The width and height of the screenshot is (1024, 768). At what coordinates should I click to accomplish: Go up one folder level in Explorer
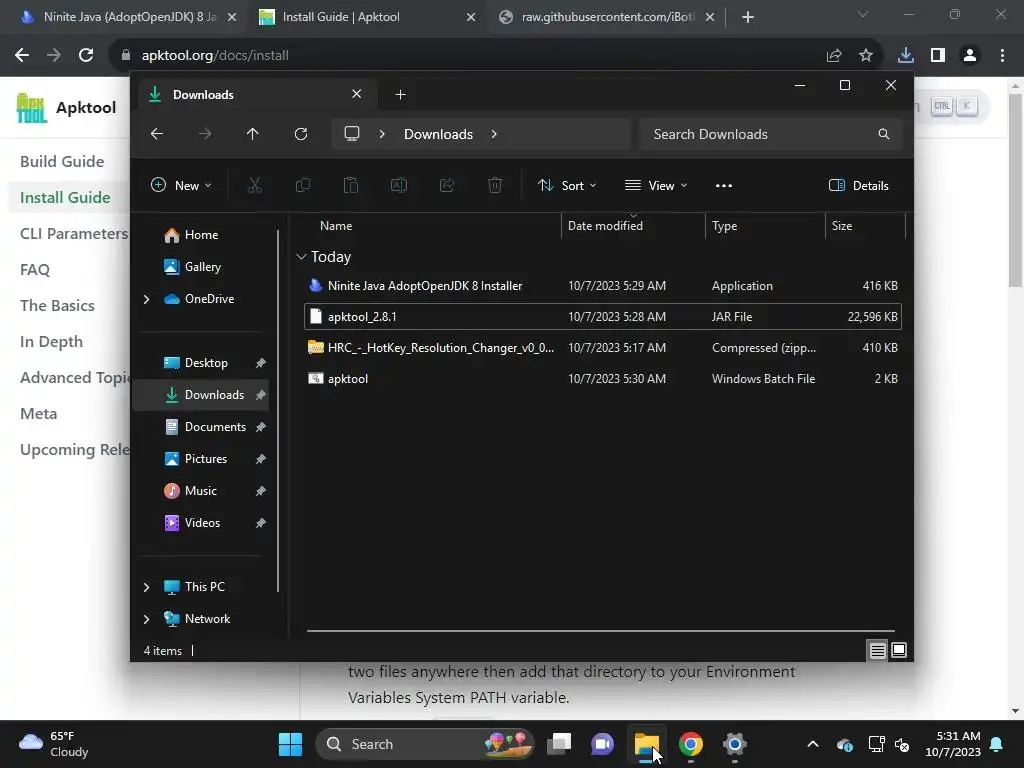pyautogui.click(x=253, y=134)
